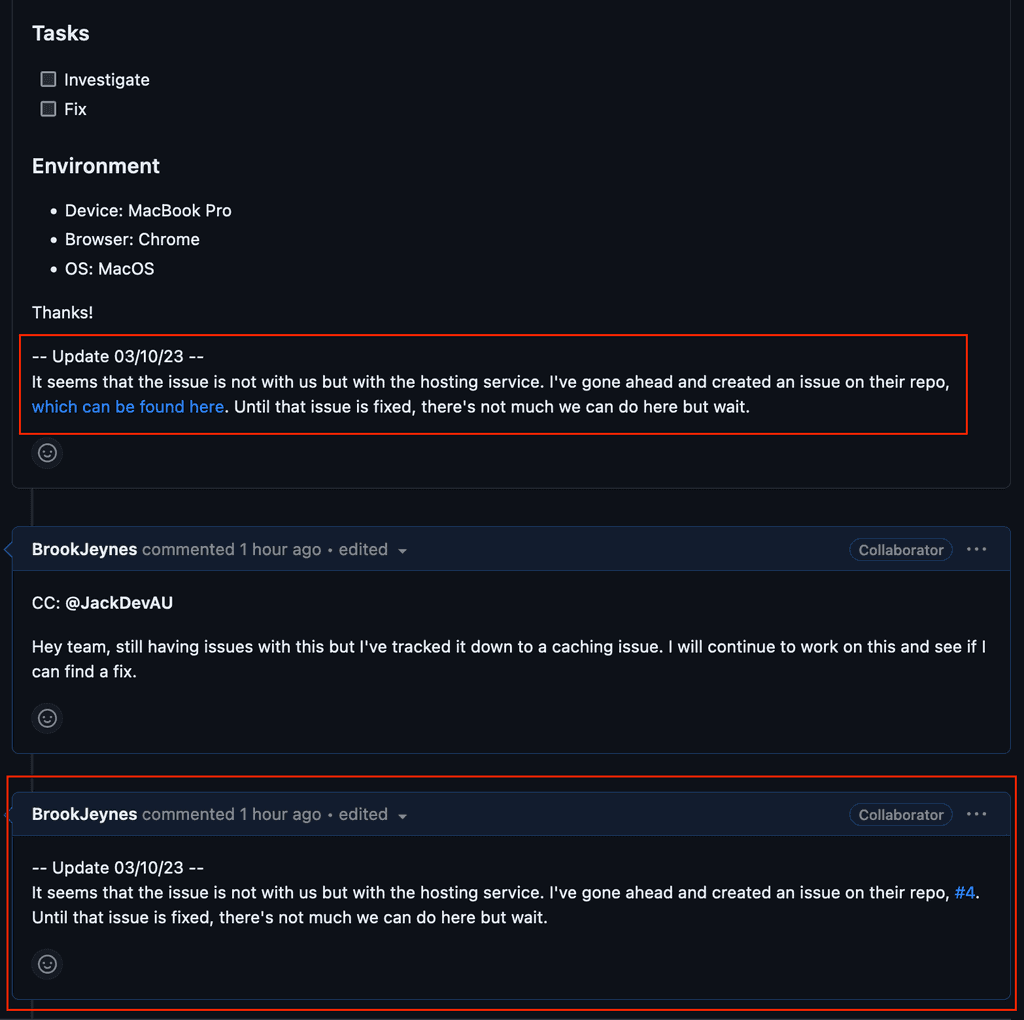Open the options menu on the bottom BrookJeynes comment

[x=977, y=814]
